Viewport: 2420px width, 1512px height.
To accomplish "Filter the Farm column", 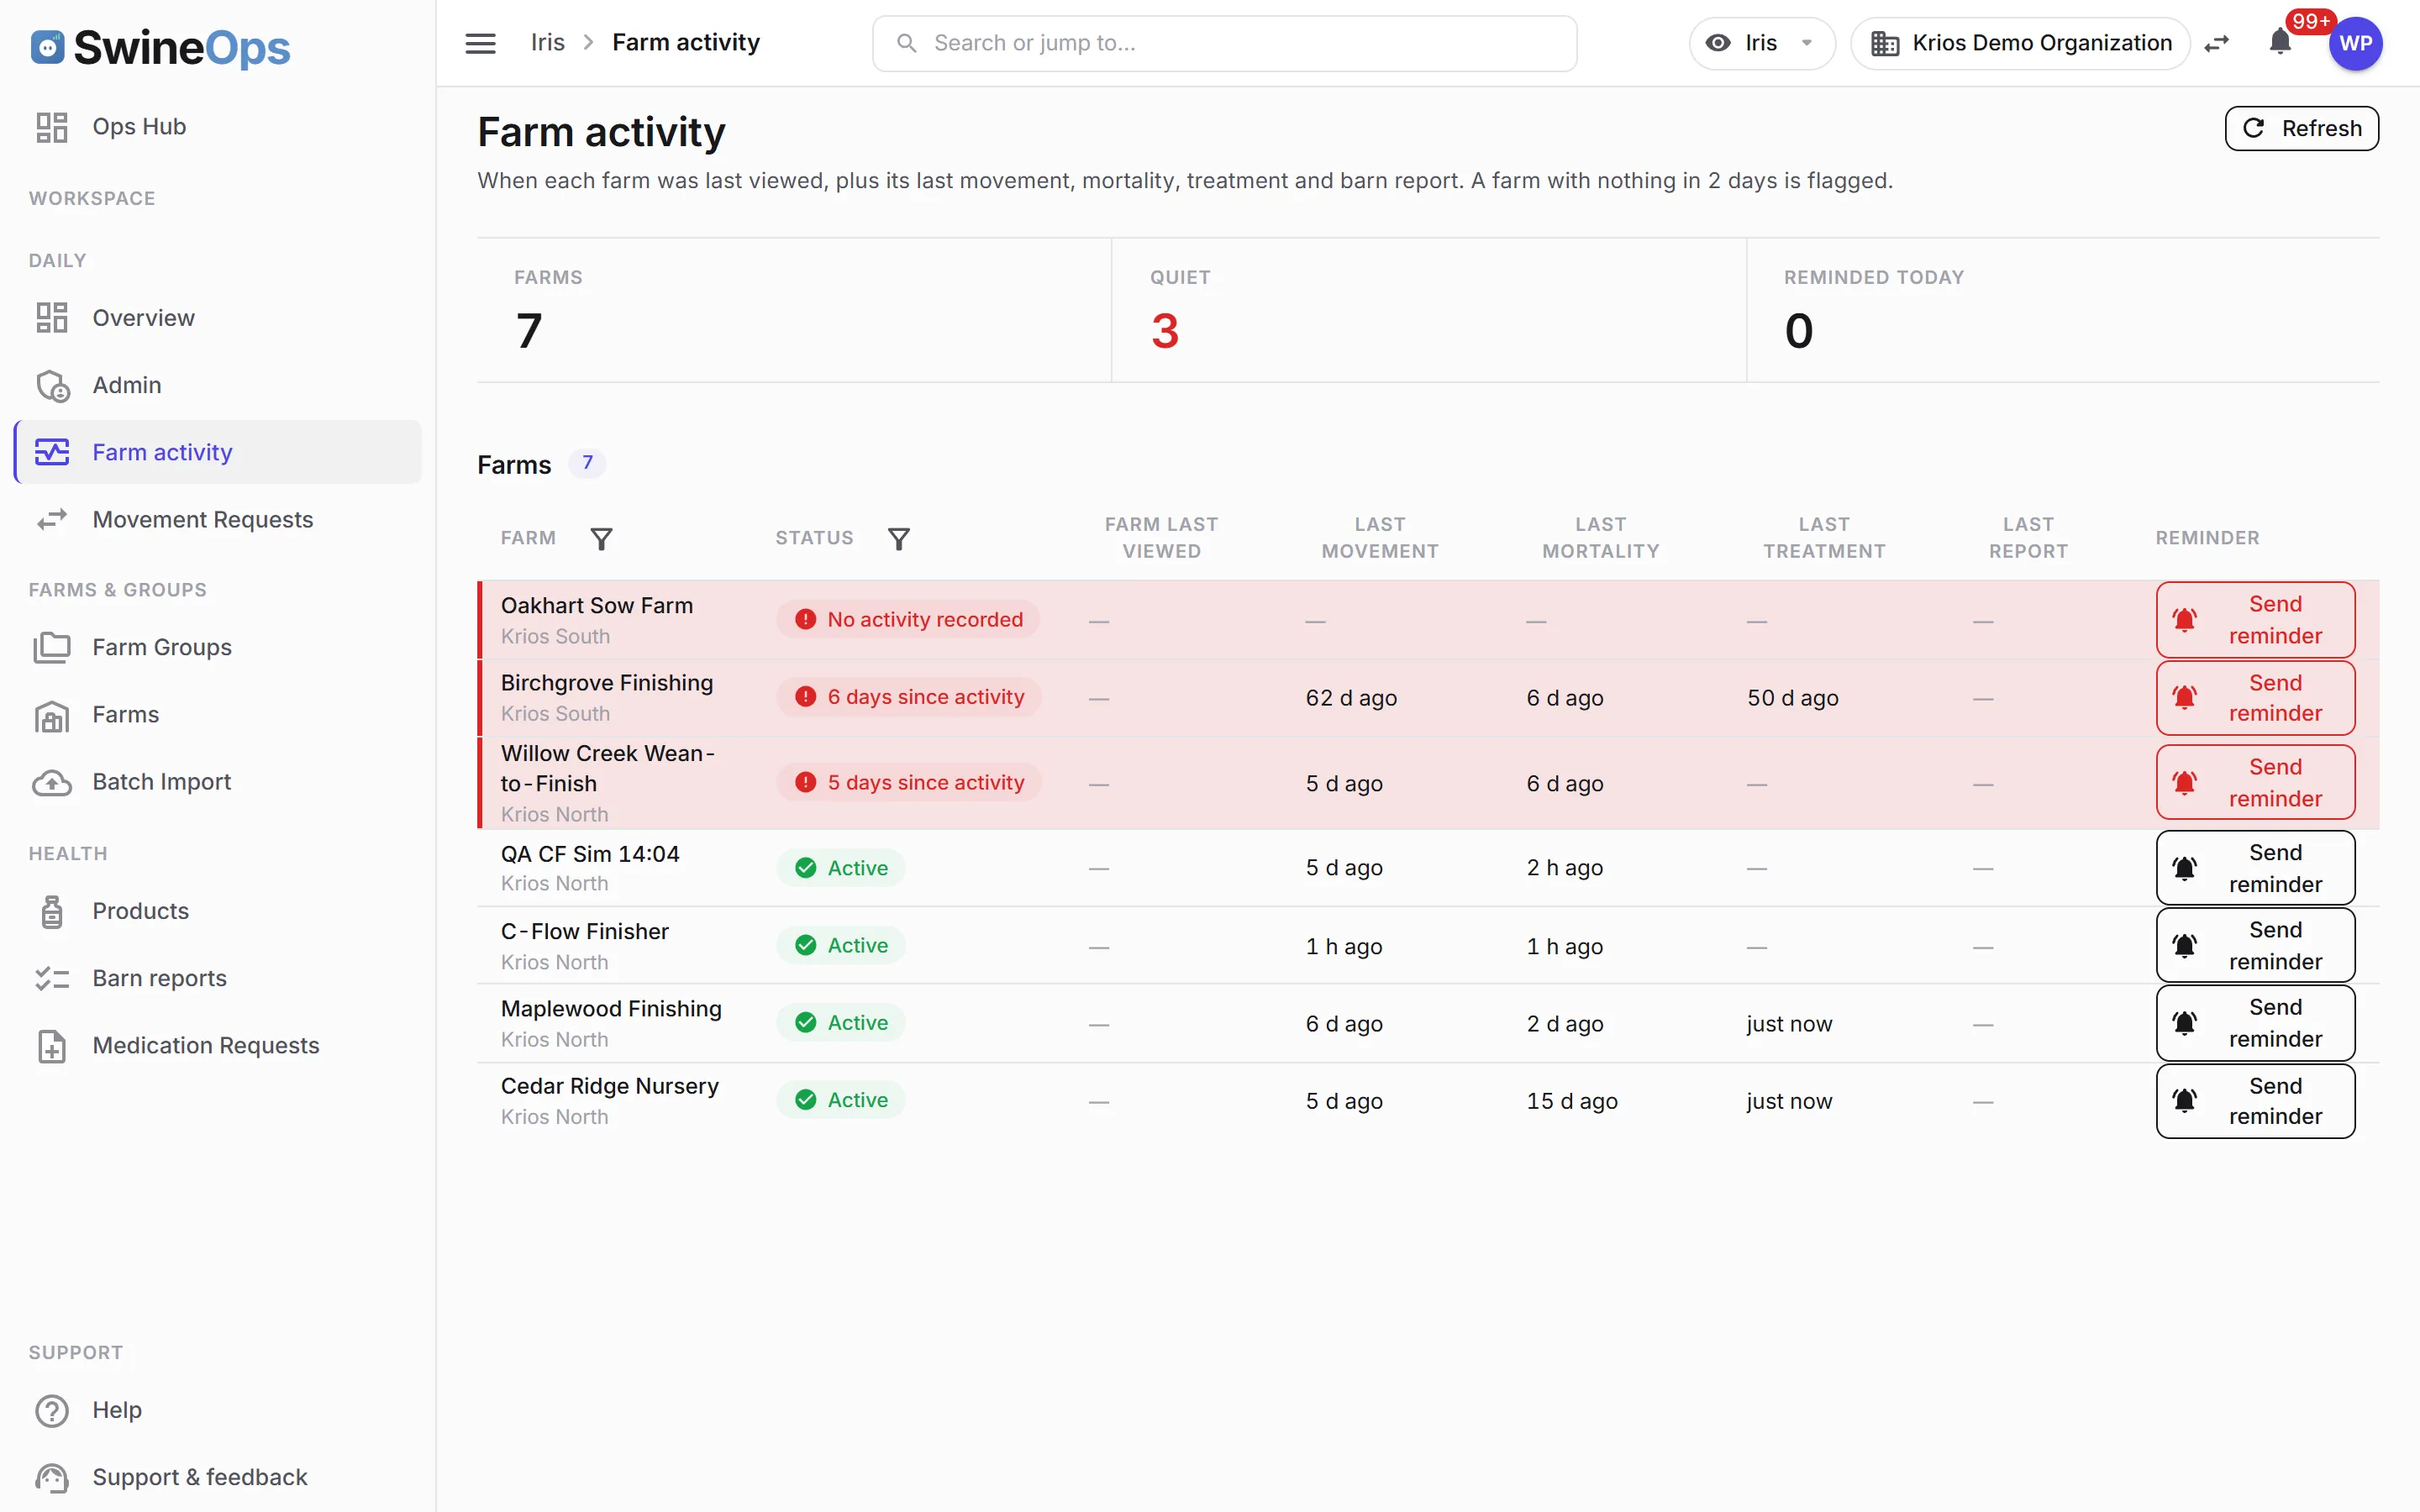I will pyautogui.click(x=601, y=539).
